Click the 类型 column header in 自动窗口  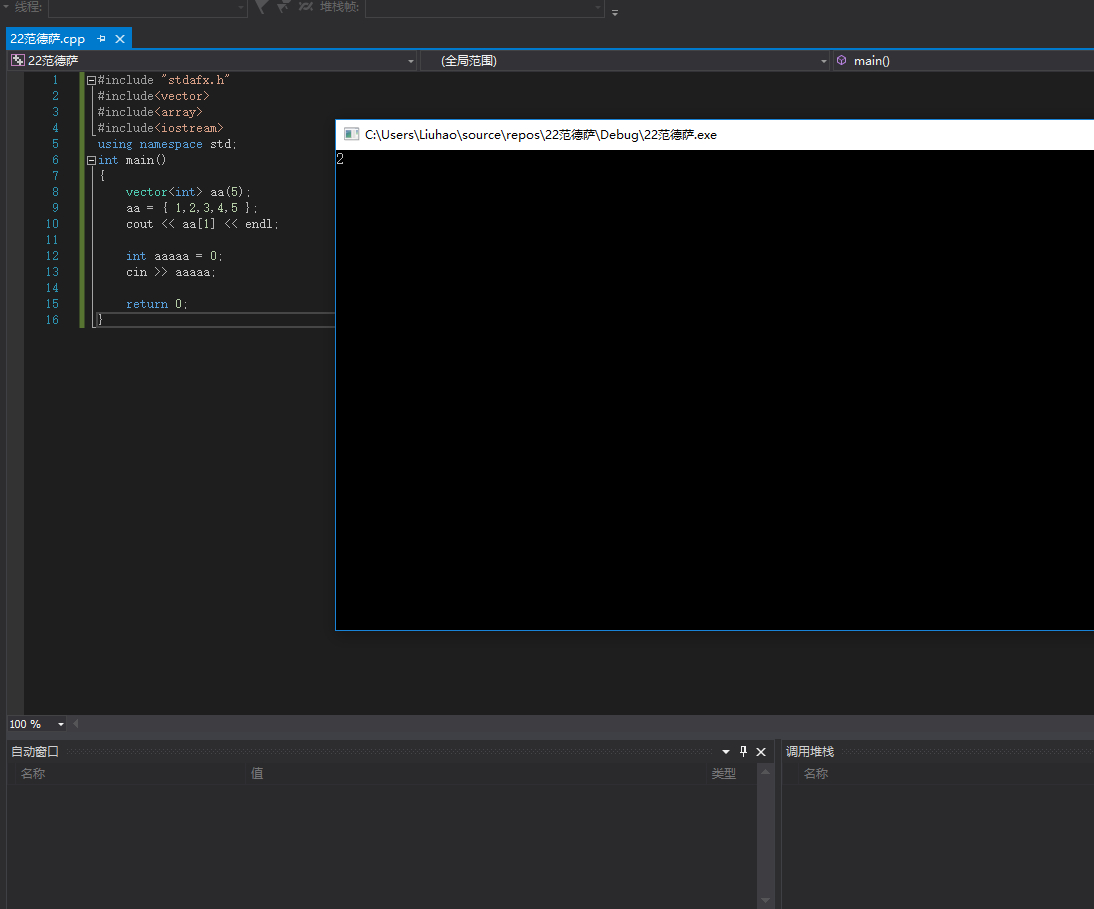(723, 773)
